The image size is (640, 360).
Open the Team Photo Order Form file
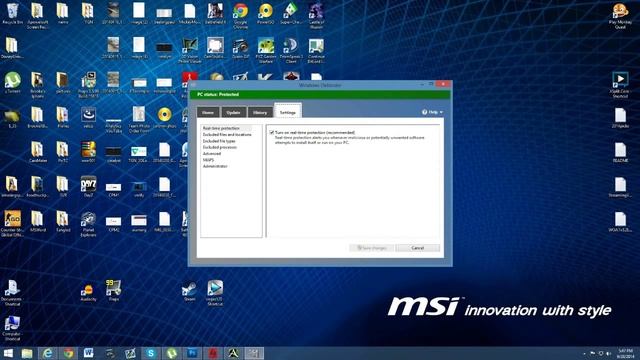(x=139, y=119)
